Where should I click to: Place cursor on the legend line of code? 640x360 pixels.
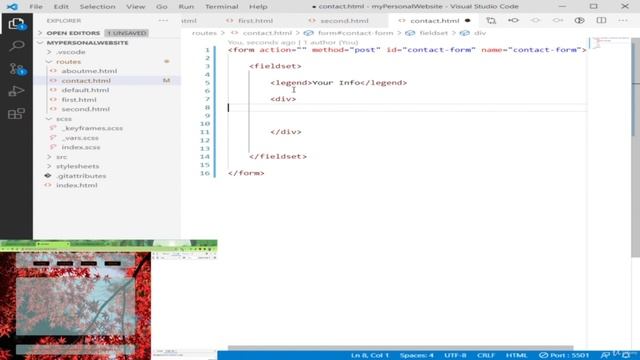338,83
